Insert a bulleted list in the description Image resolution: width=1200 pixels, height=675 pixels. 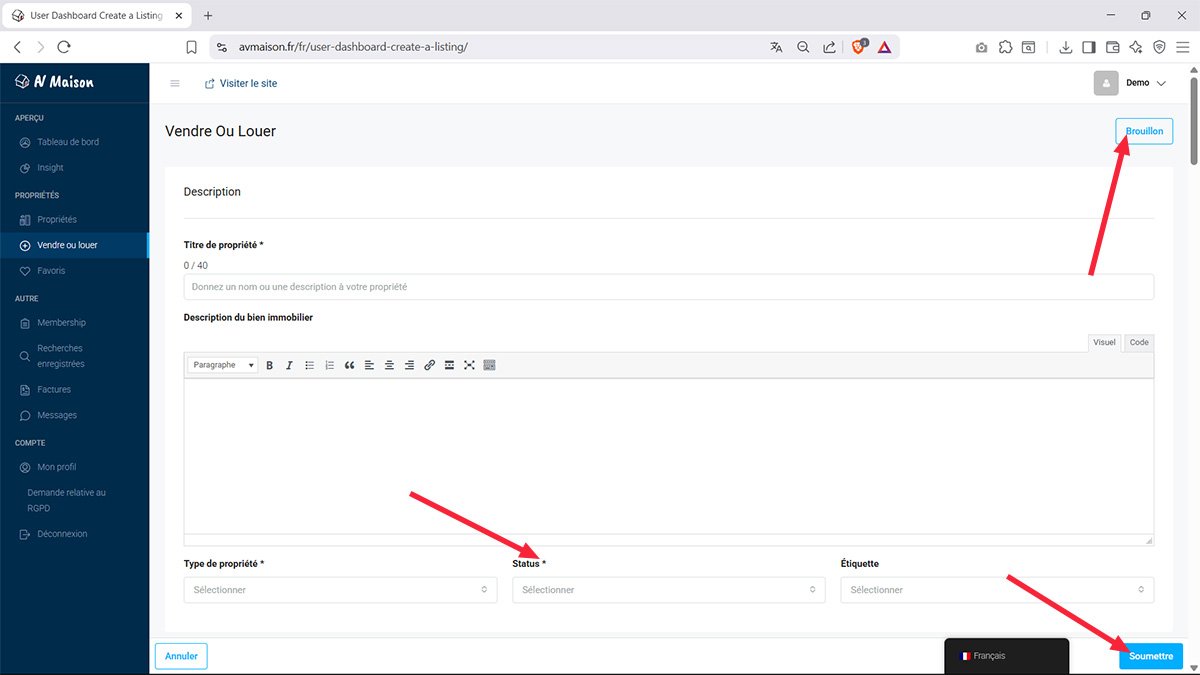coord(310,366)
